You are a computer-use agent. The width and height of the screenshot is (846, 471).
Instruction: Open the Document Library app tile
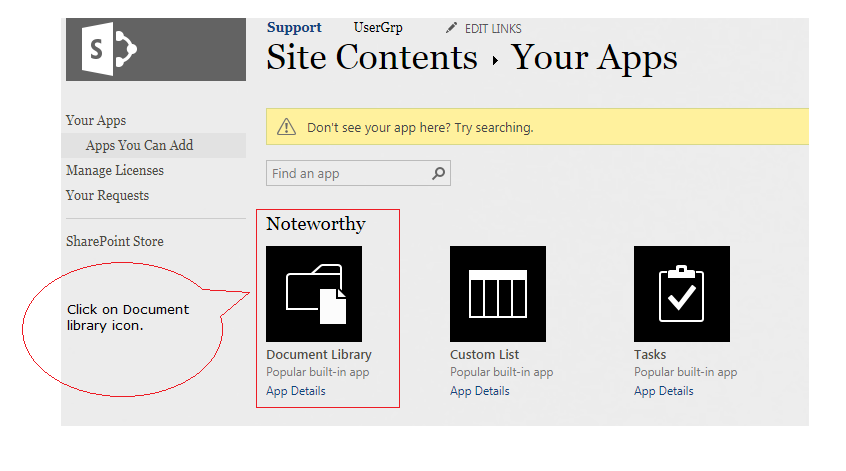314,294
